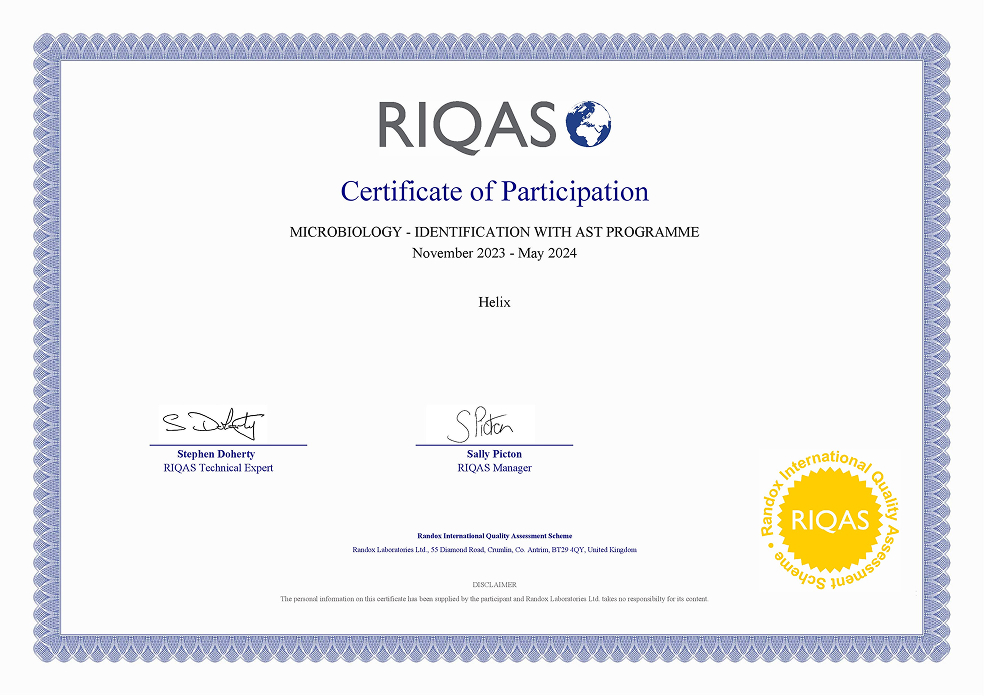Image resolution: width=990 pixels, height=700 pixels.
Task: Click the 'DISCLAIMER' heading
Action: pos(494,584)
